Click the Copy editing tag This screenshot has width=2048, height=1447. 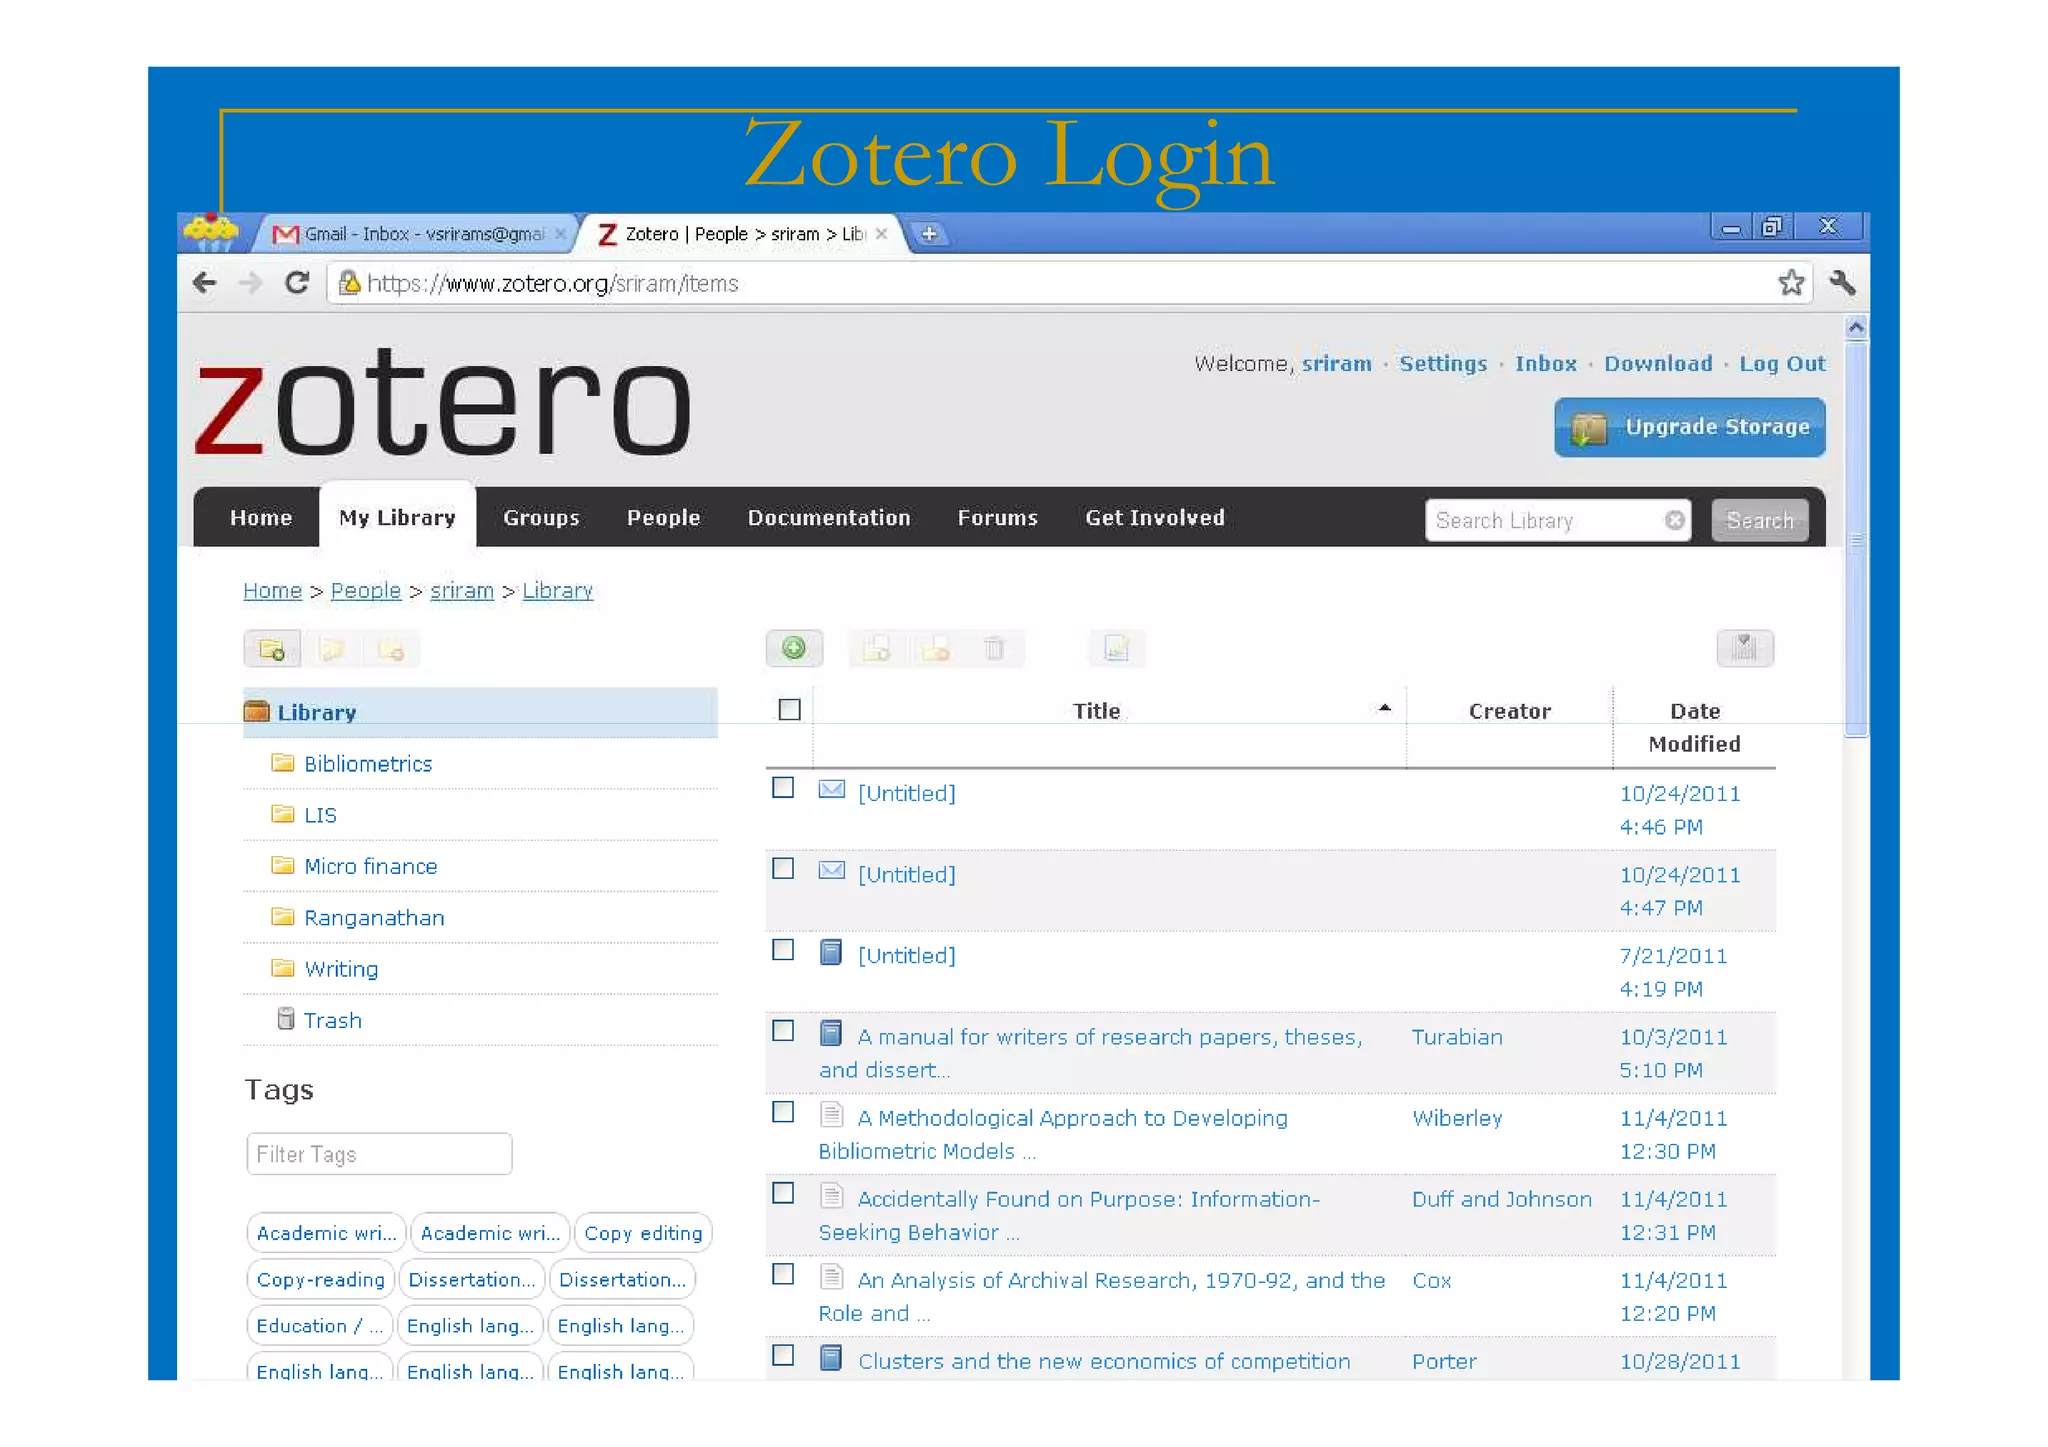pos(643,1233)
